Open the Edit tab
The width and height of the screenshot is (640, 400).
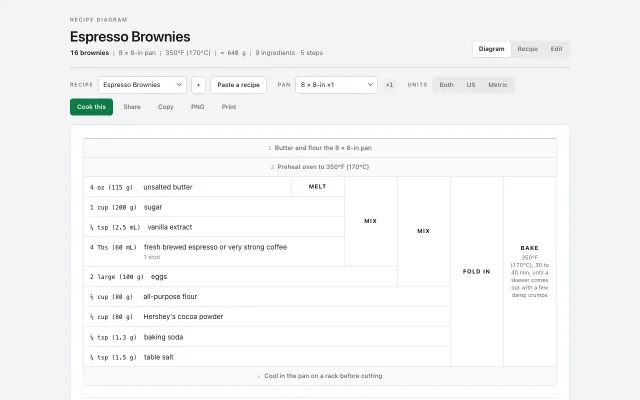pyautogui.click(x=556, y=49)
